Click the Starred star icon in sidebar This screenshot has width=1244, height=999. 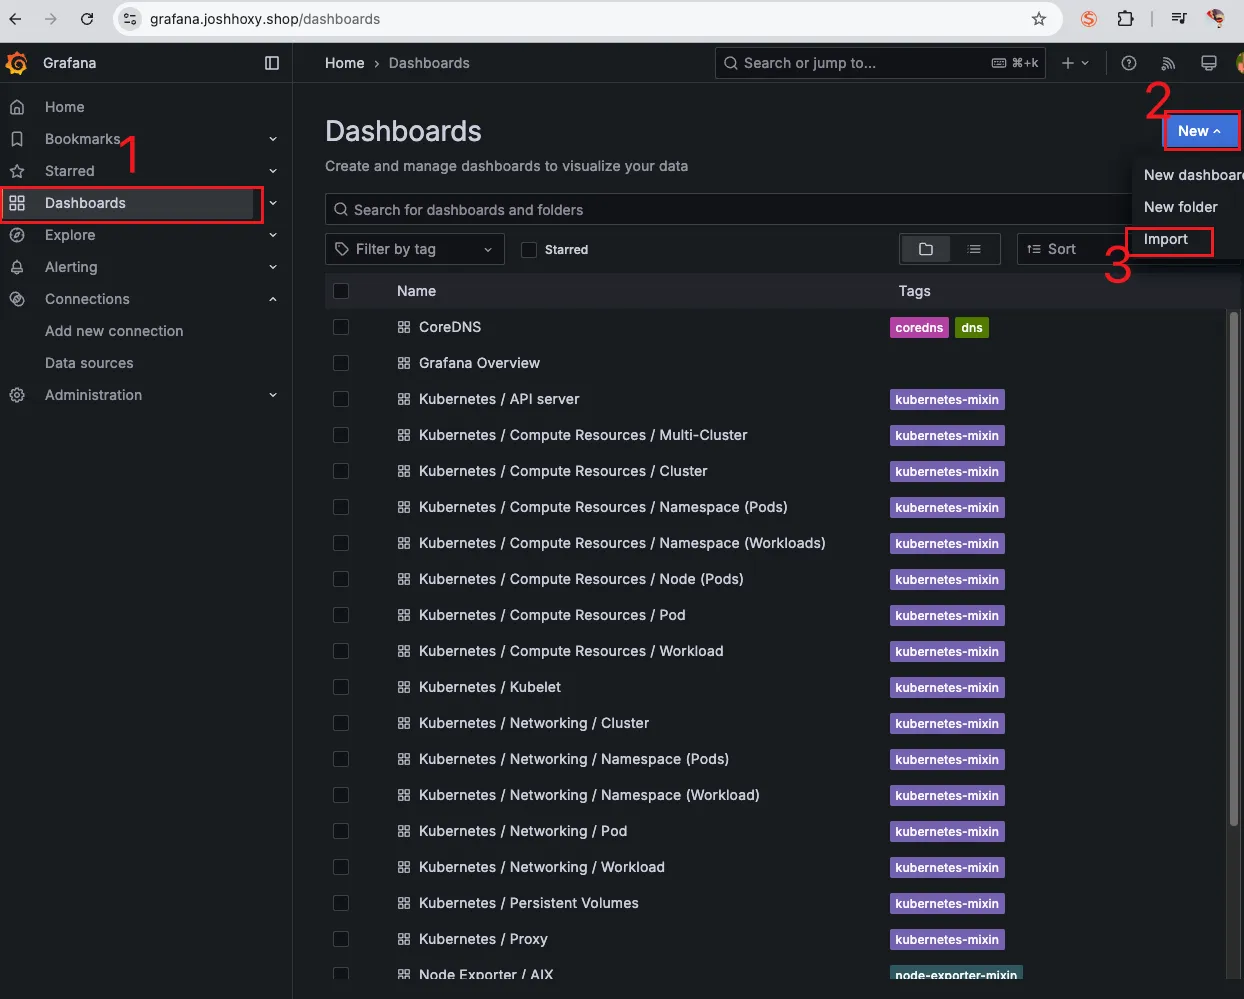(17, 171)
